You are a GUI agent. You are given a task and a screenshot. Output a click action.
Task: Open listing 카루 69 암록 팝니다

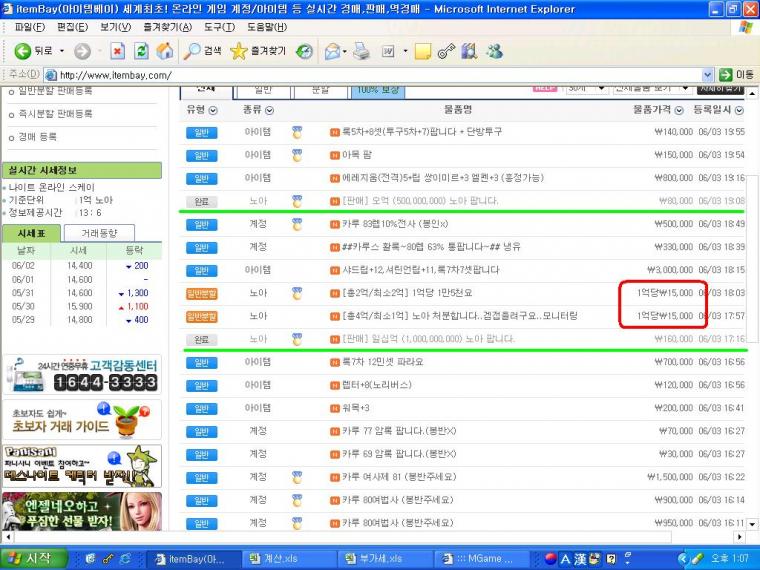(399, 455)
